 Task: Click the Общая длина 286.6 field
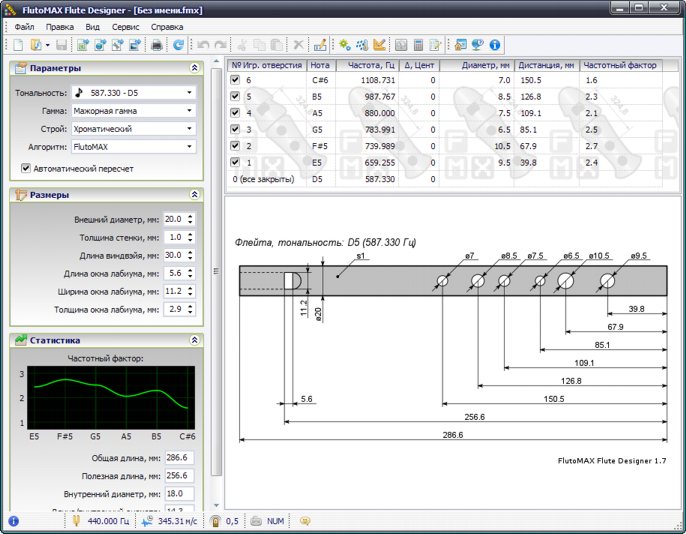tap(179, 457)
